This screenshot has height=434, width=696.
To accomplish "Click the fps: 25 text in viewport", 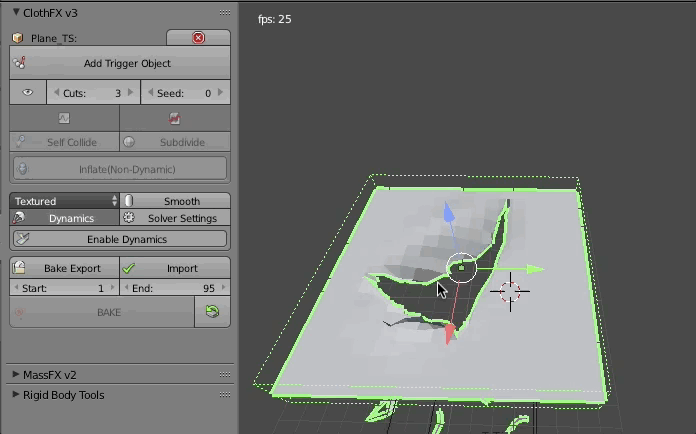I will [275, 19].
